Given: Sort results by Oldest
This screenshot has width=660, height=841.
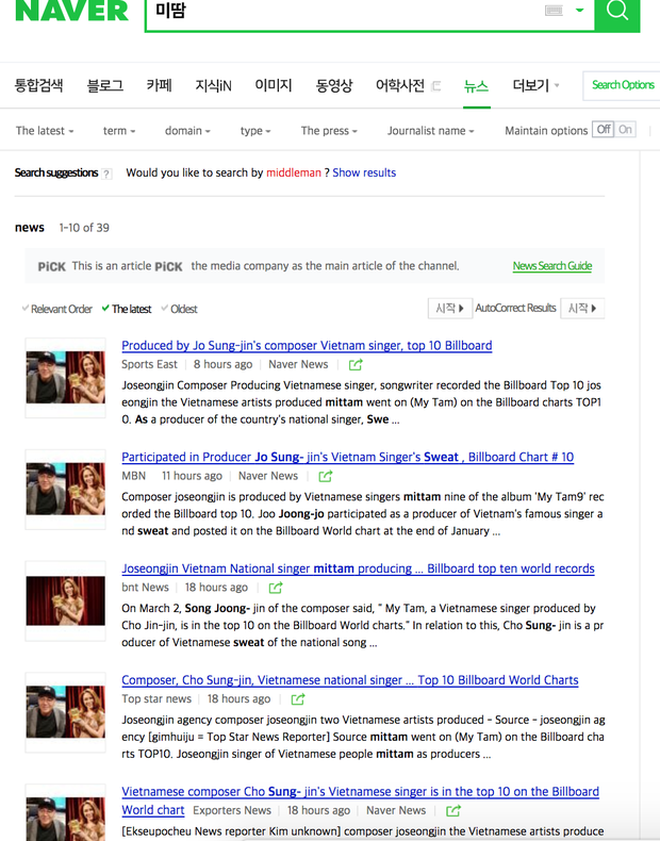Looking at the screenshot, I should click(x=180, y=309).
